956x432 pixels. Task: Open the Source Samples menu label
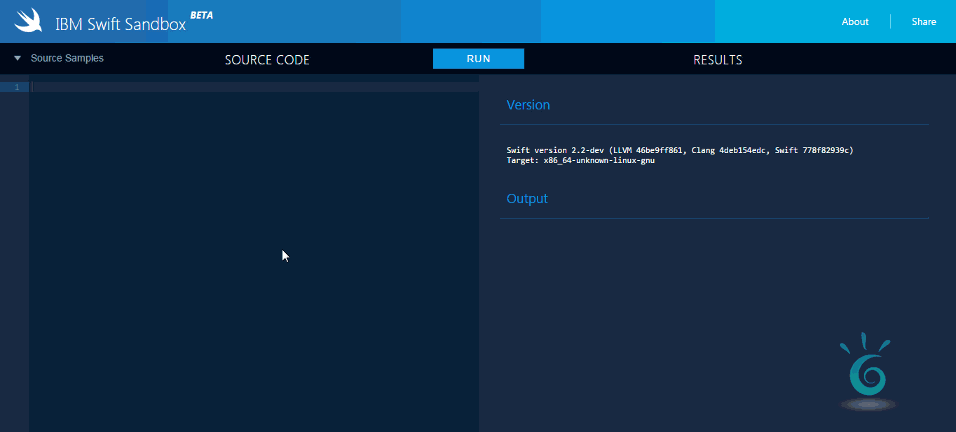coord(67,58)
